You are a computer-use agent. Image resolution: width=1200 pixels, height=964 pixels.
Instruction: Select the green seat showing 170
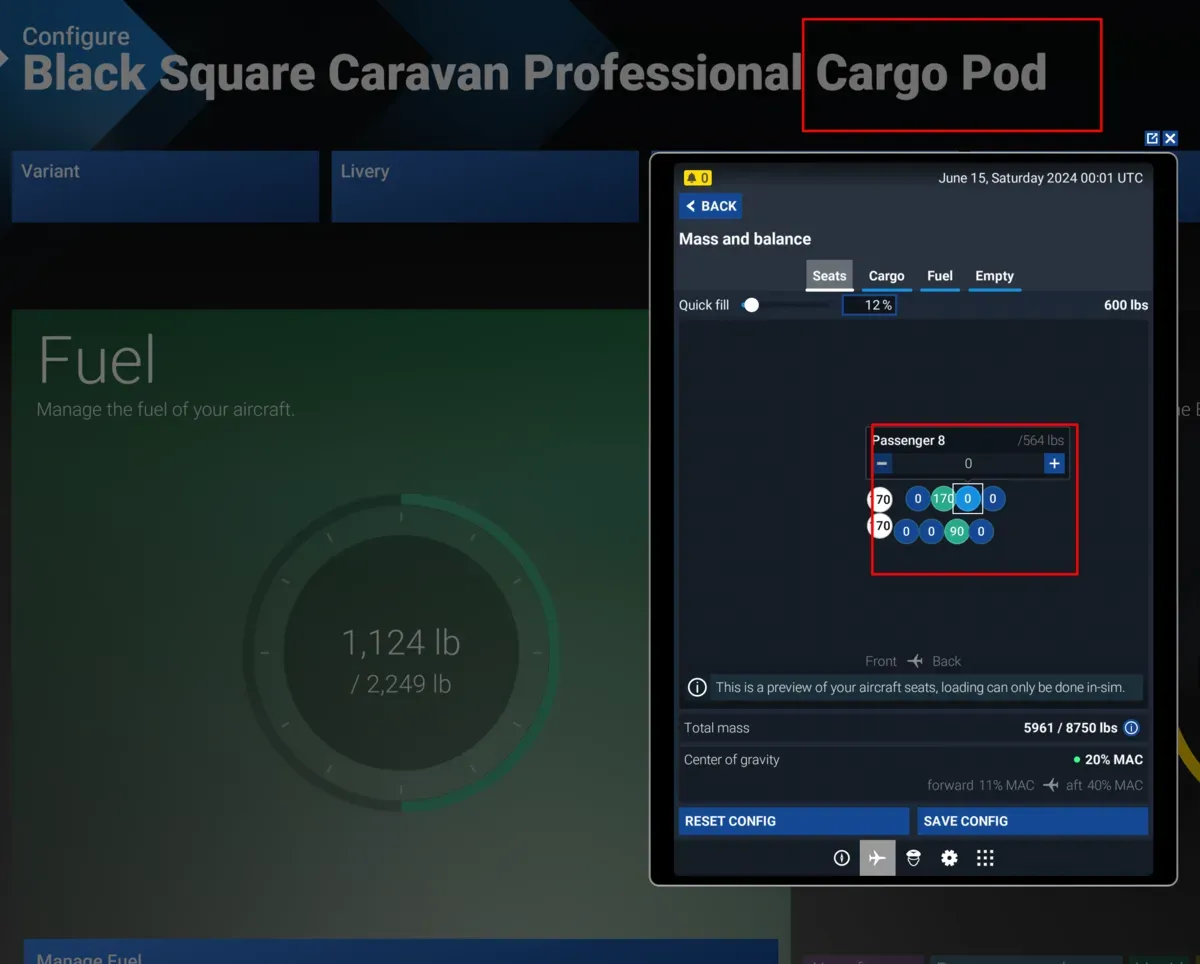943,498
